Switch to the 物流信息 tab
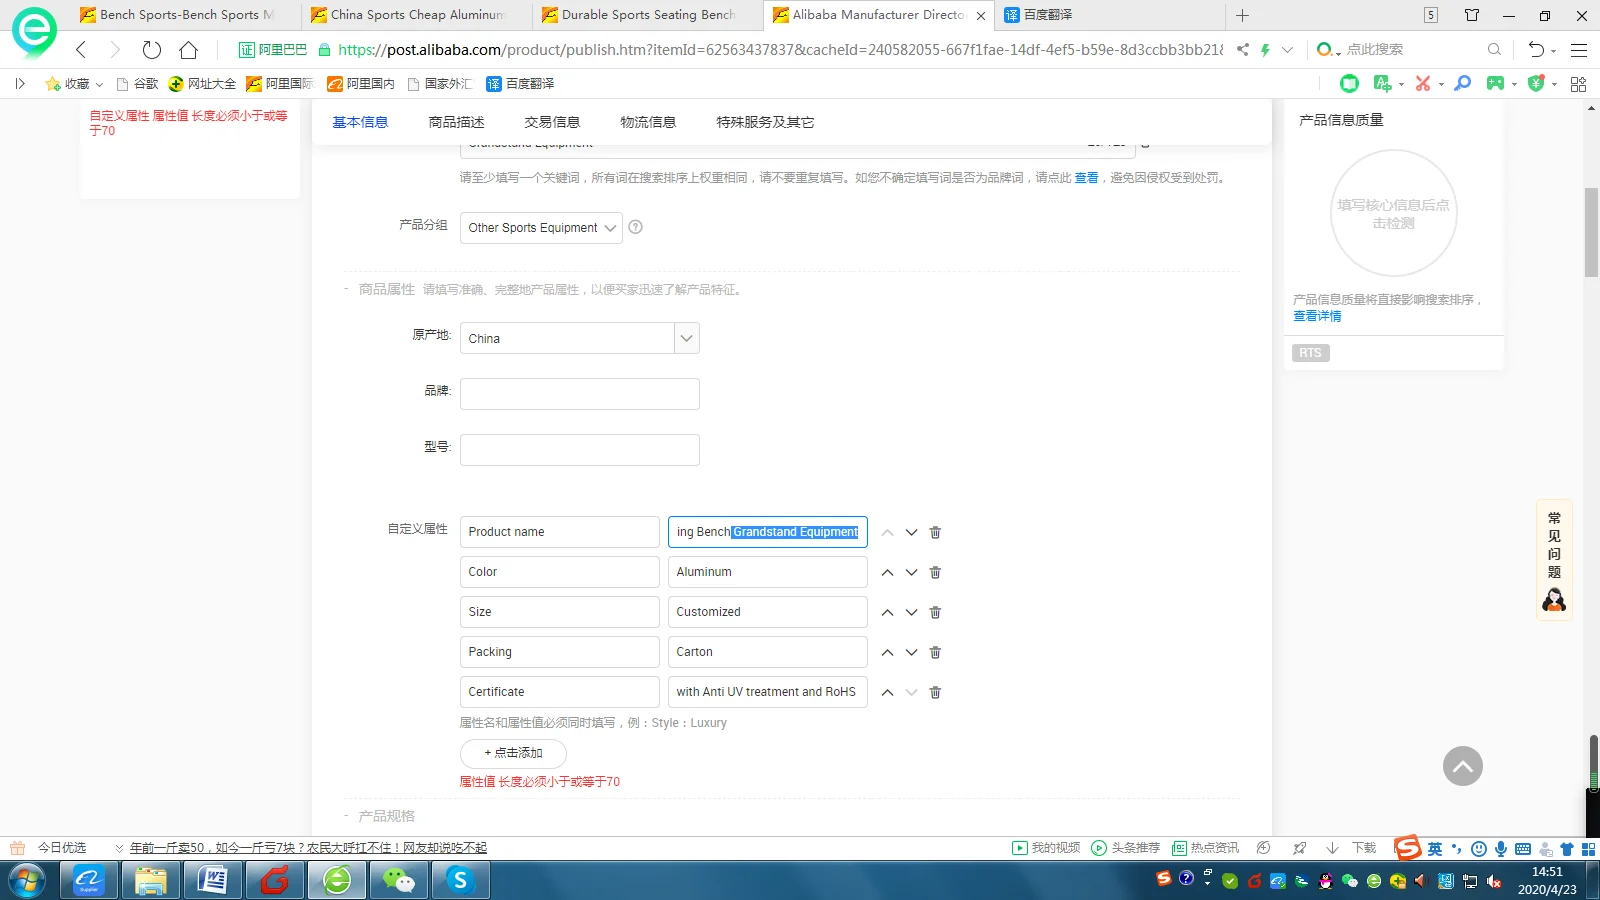The image size is (1600, 900). click(x=648, y=122)
